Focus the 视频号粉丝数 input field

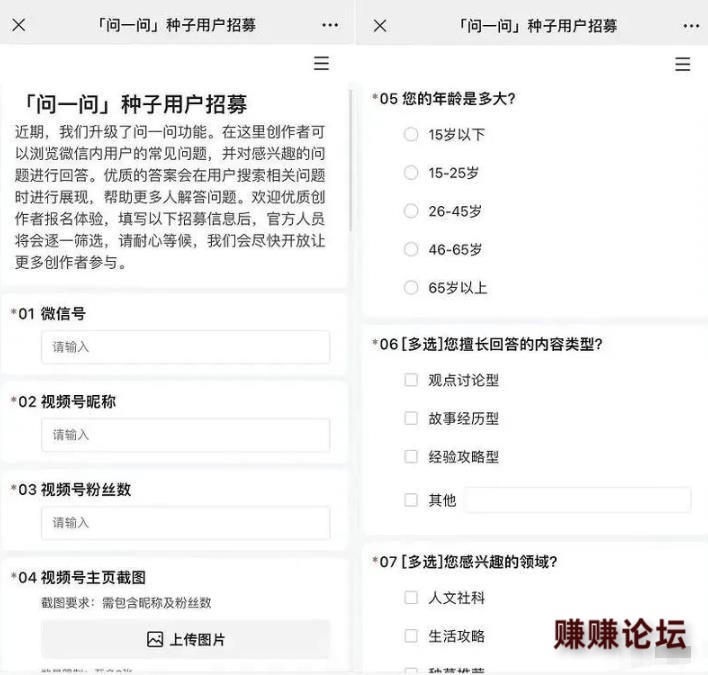[186, 523]
